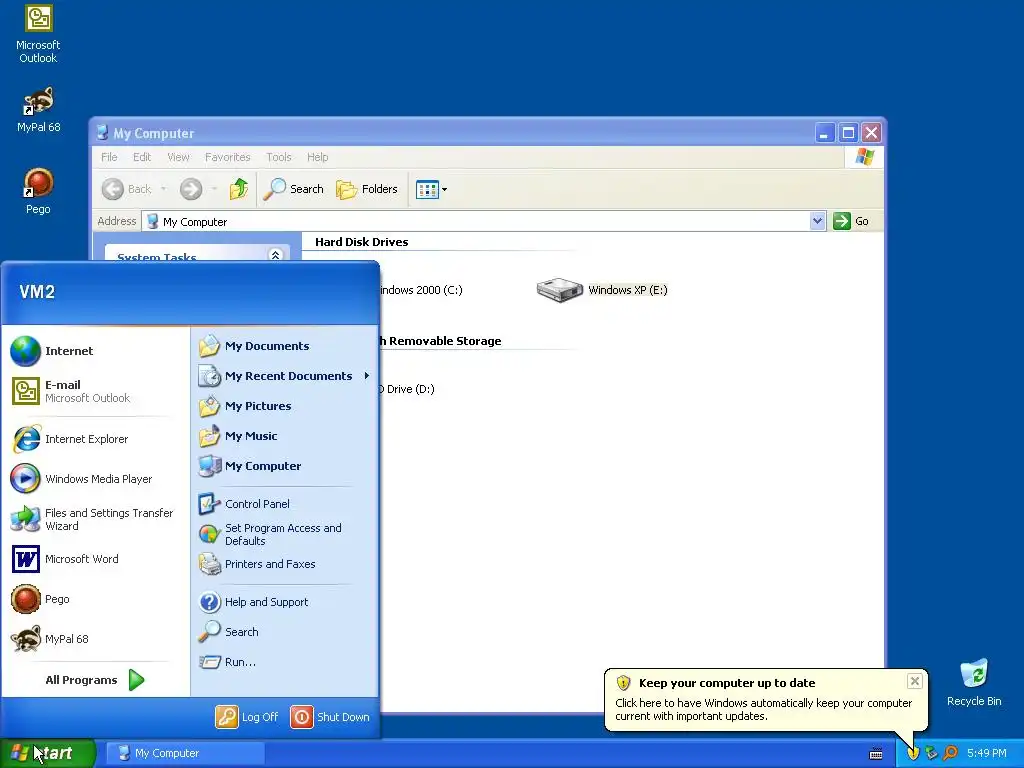Click the Log Off button
Image resolution: width=1024 pixels, height=768 pixels.
coord(247,717)
